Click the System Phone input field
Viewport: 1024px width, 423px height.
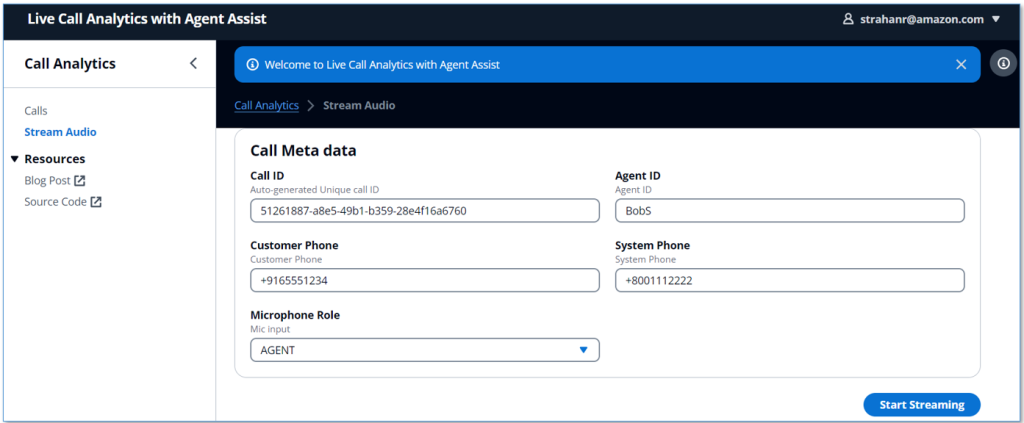(x=790, y=281)
